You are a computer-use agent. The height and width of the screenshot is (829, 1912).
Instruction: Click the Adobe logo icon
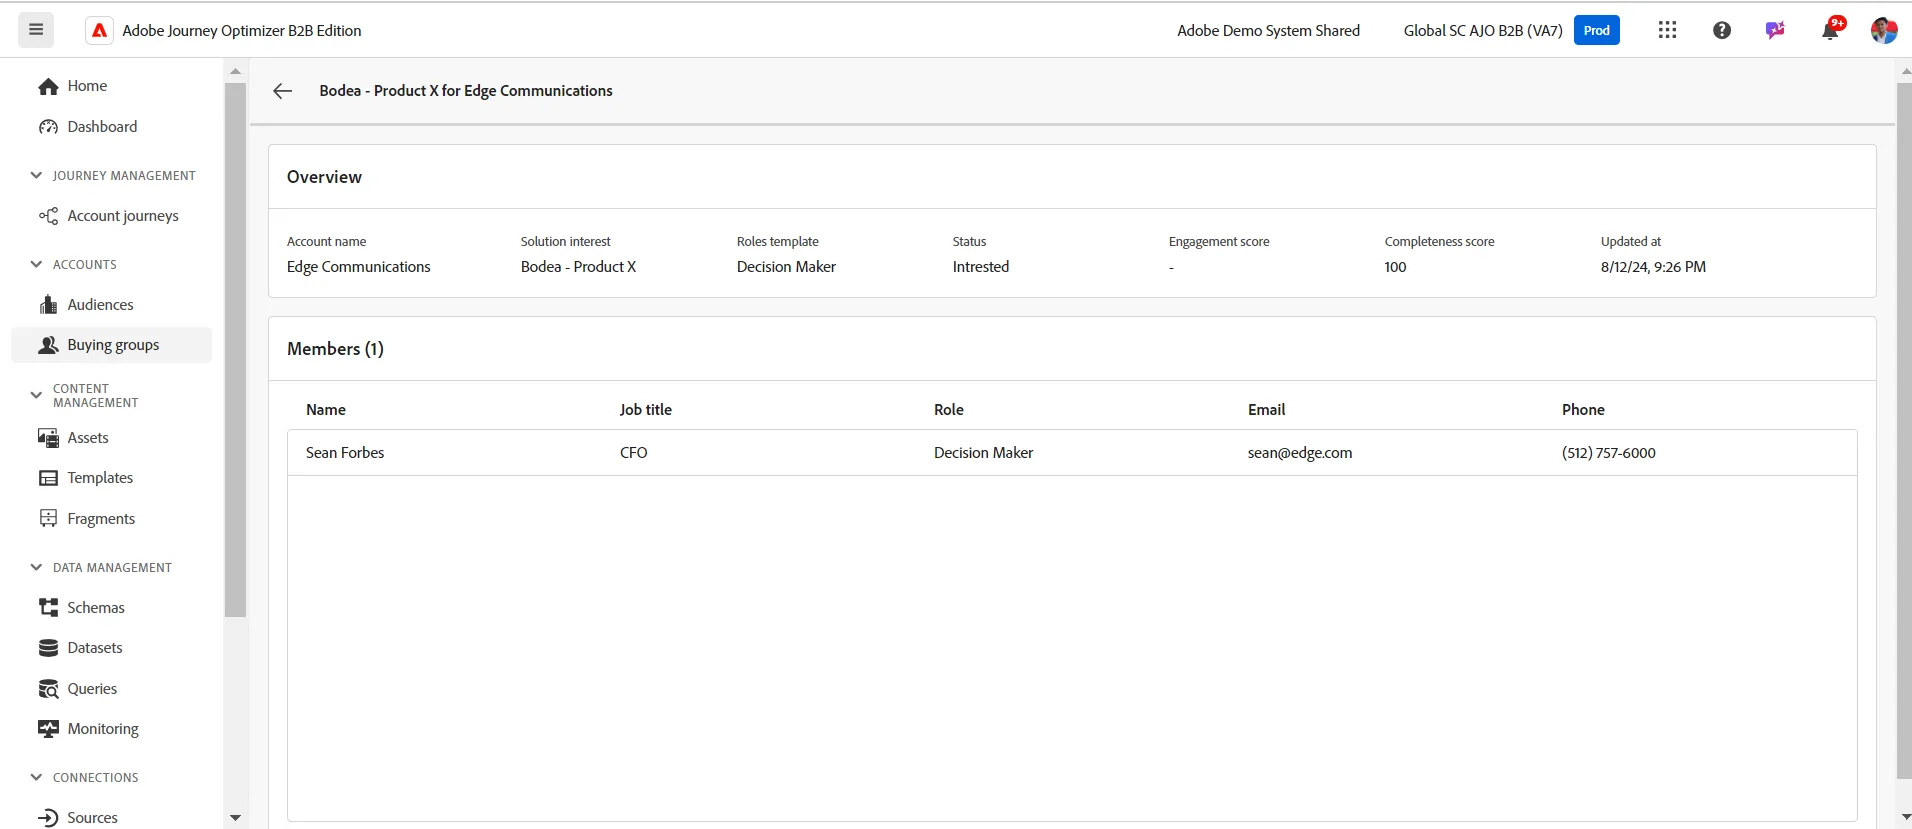tap(99, 31)
